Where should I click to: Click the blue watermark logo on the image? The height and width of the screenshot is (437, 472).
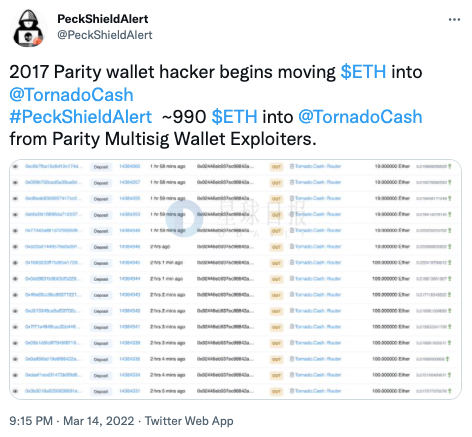coord(184,218)
